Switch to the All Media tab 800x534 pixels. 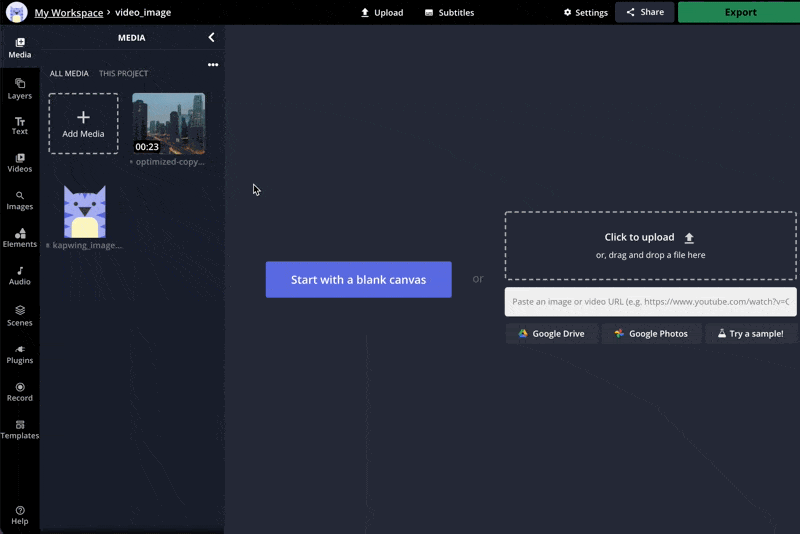(69, 74)
